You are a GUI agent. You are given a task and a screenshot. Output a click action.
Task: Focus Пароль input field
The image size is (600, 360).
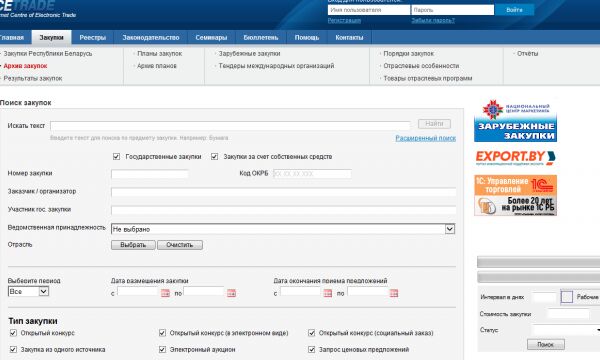pos(453,10)
